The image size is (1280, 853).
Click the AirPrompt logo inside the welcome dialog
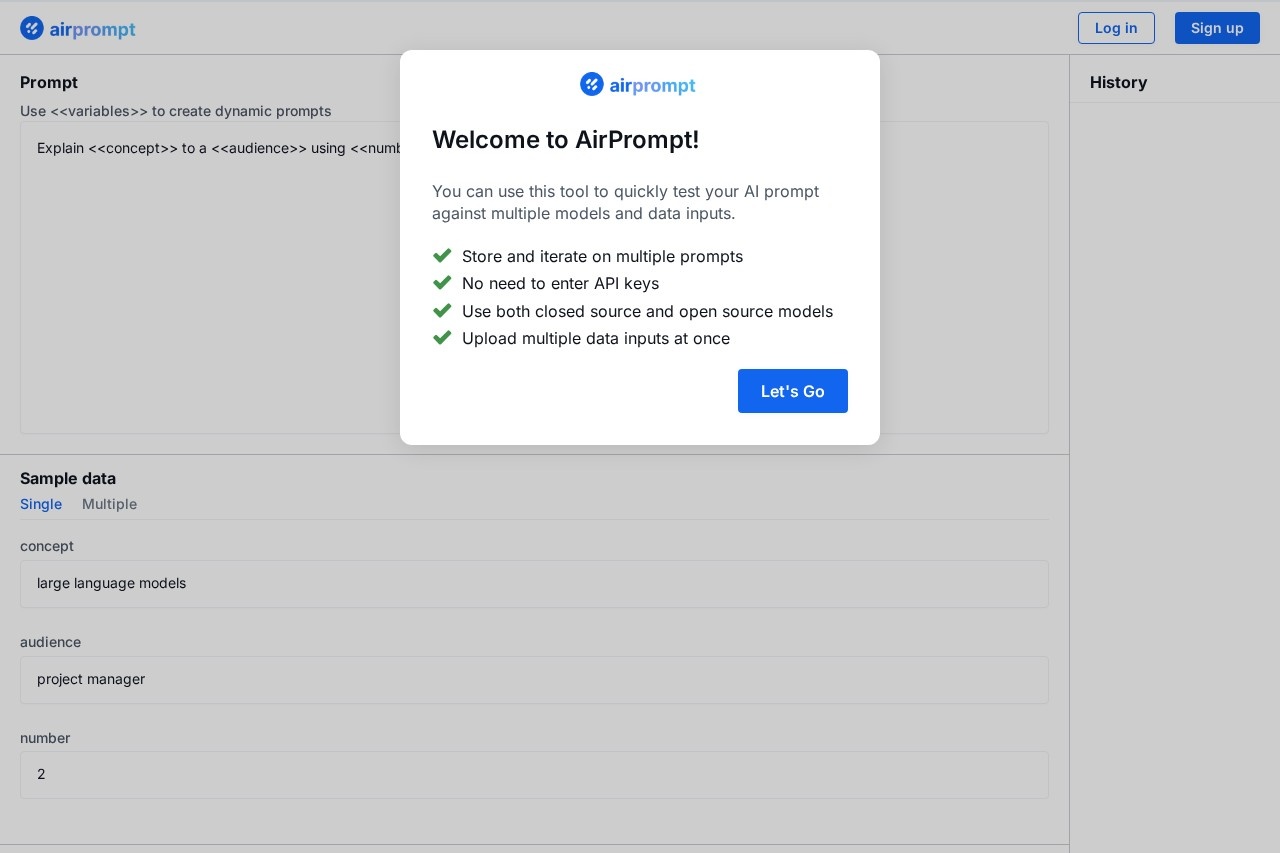[x=638, y=84]
